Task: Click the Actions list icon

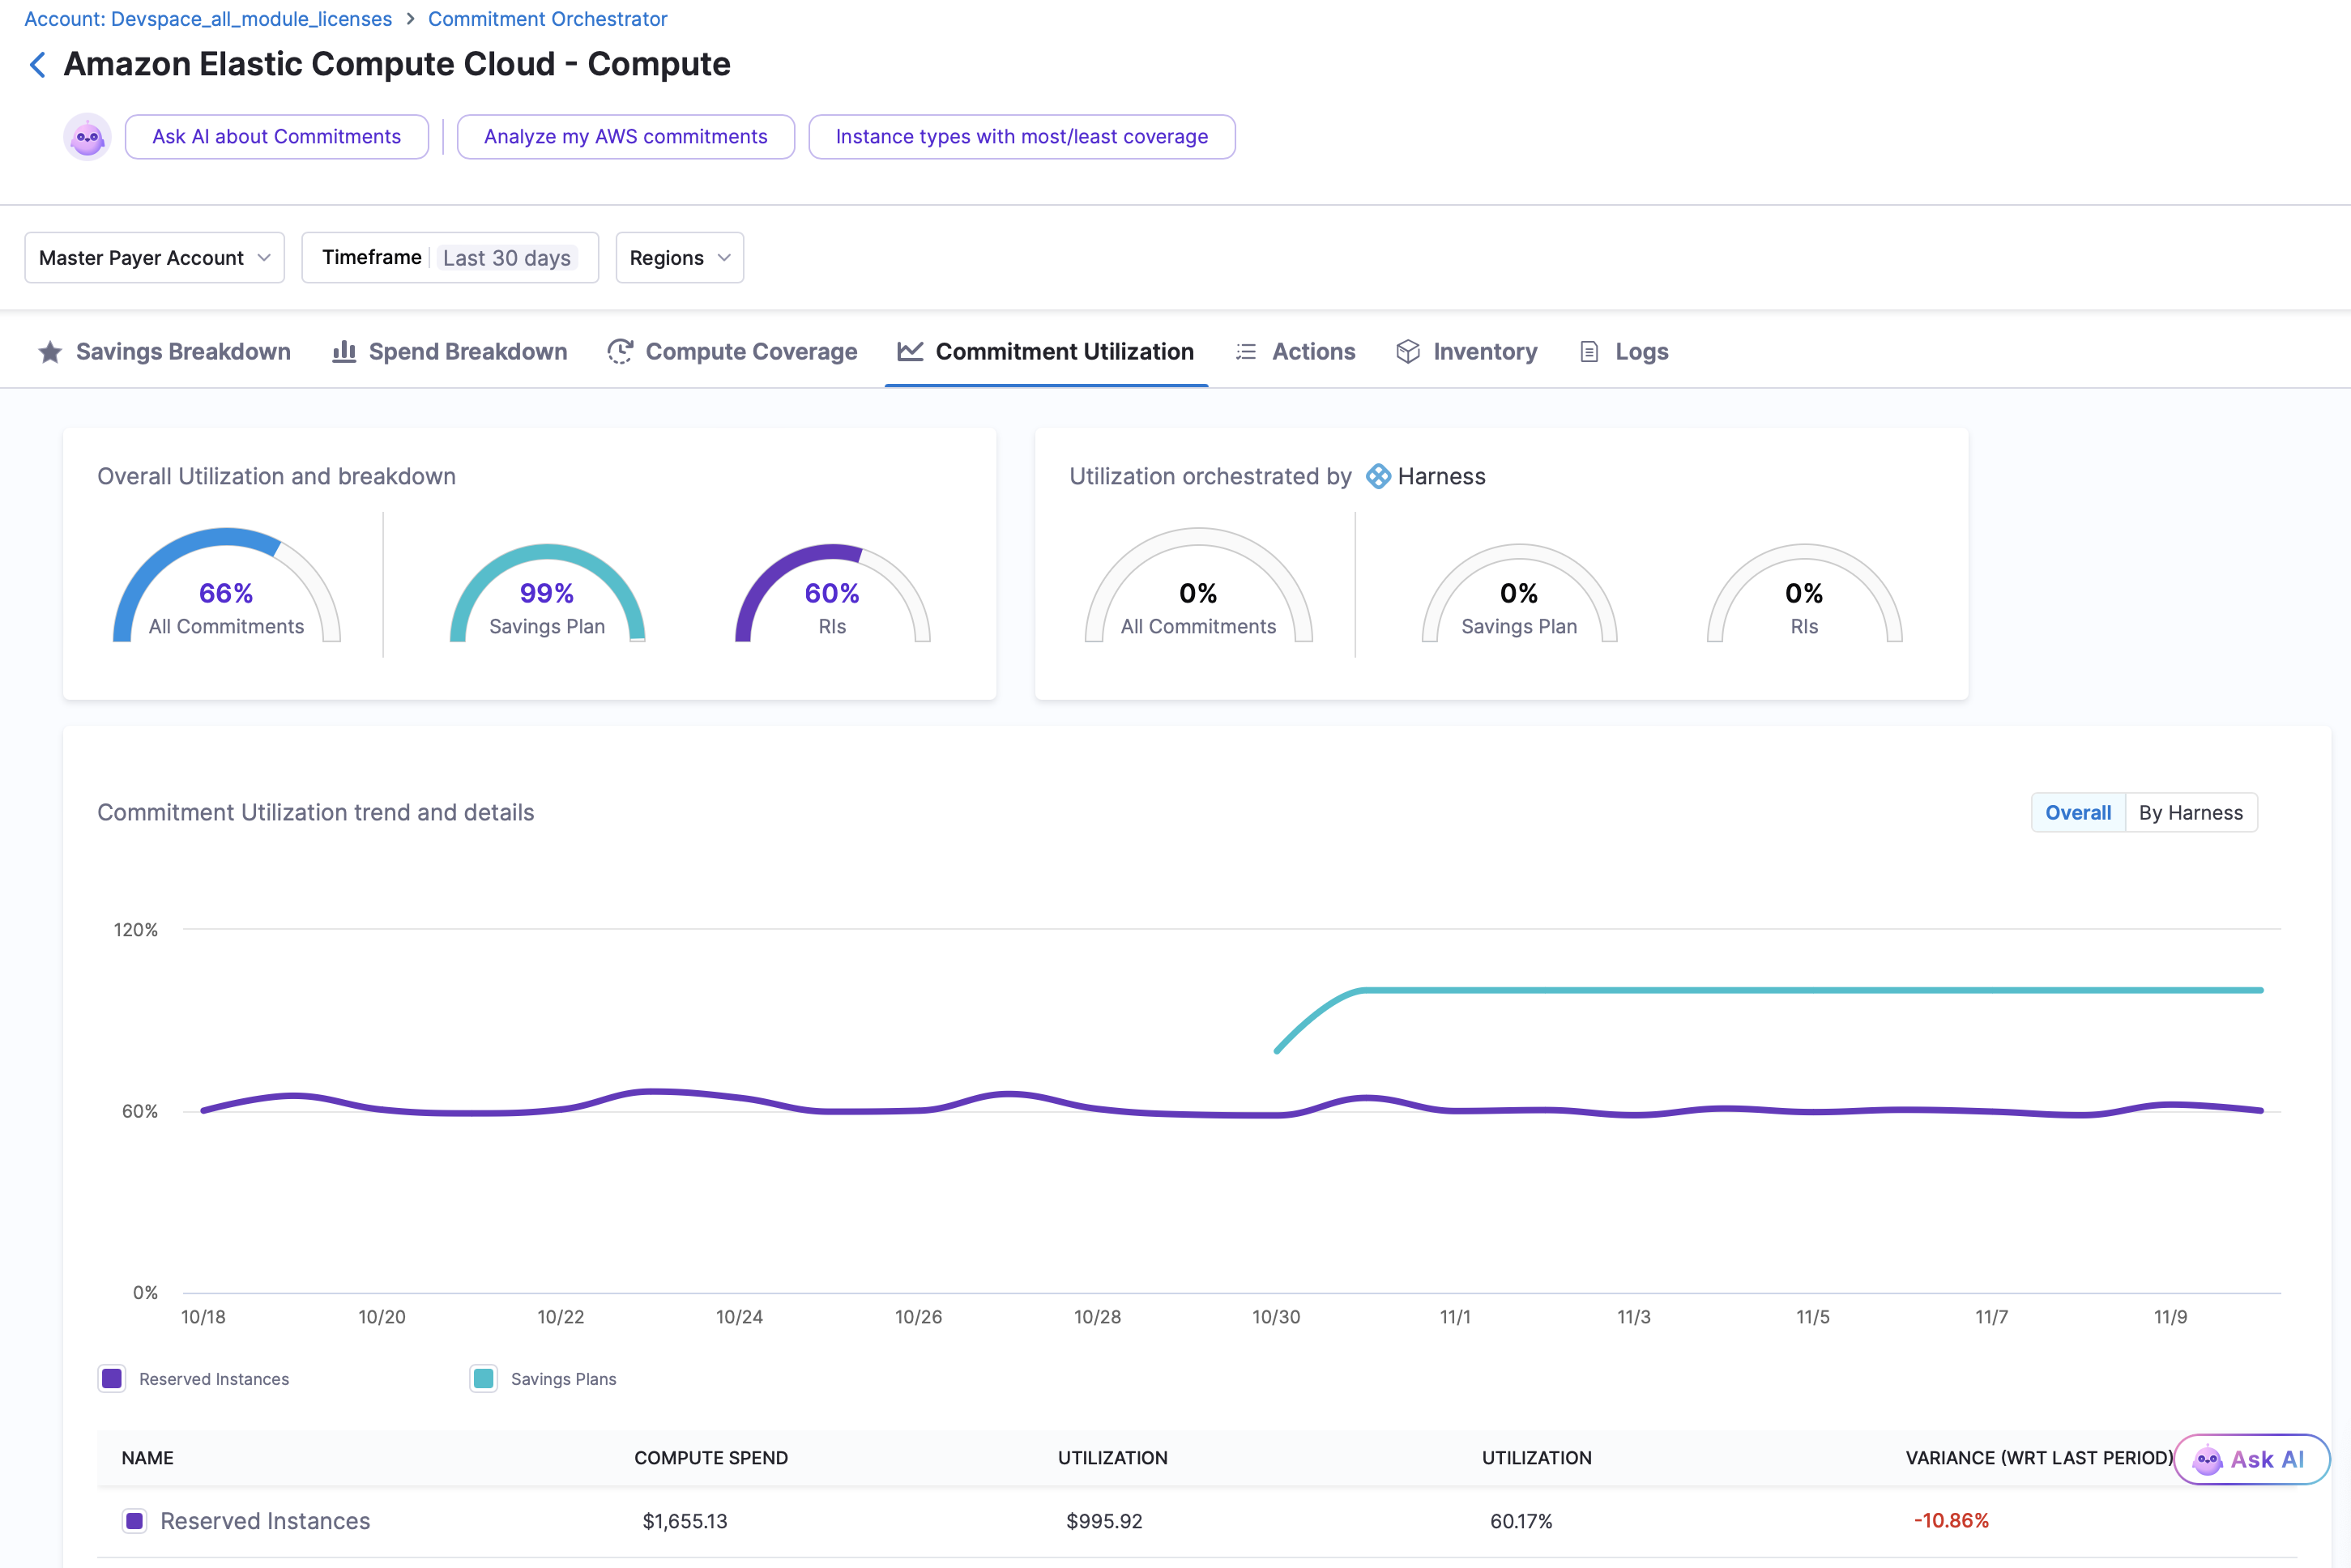Action: pyautogui.click(x=1246, y=352)
